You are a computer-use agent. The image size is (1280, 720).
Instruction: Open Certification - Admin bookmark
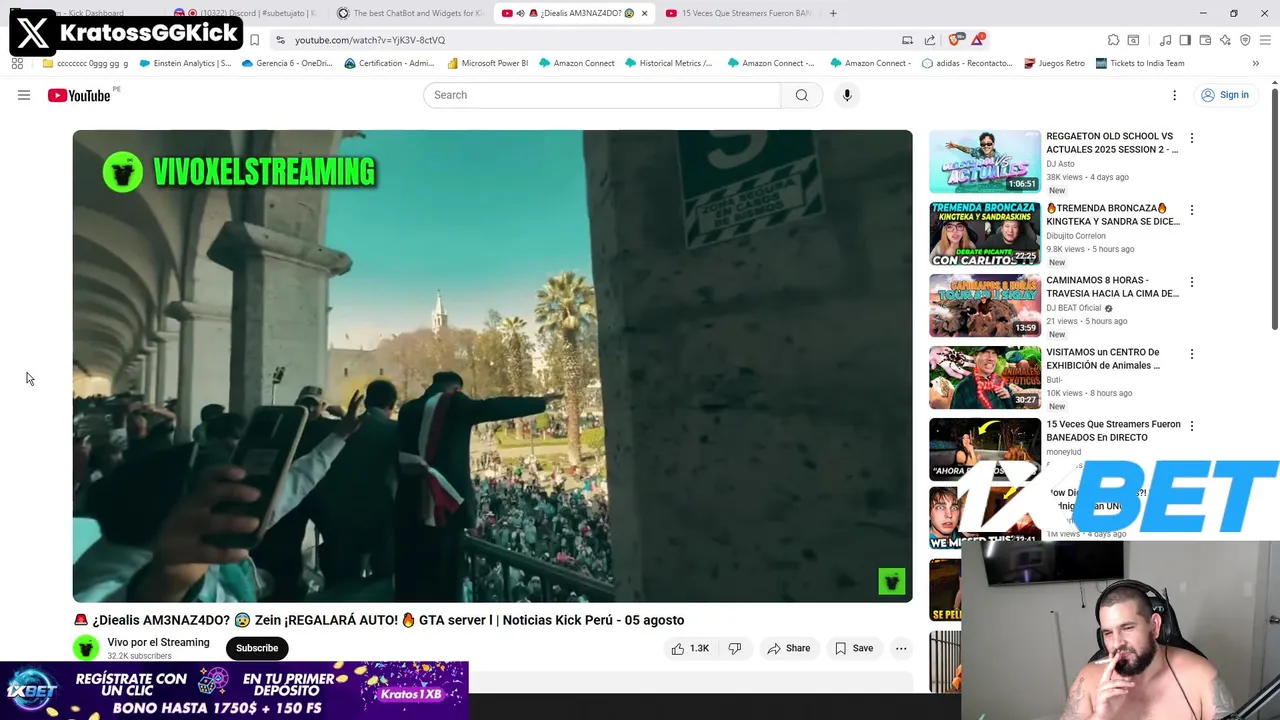coord(389,63)
